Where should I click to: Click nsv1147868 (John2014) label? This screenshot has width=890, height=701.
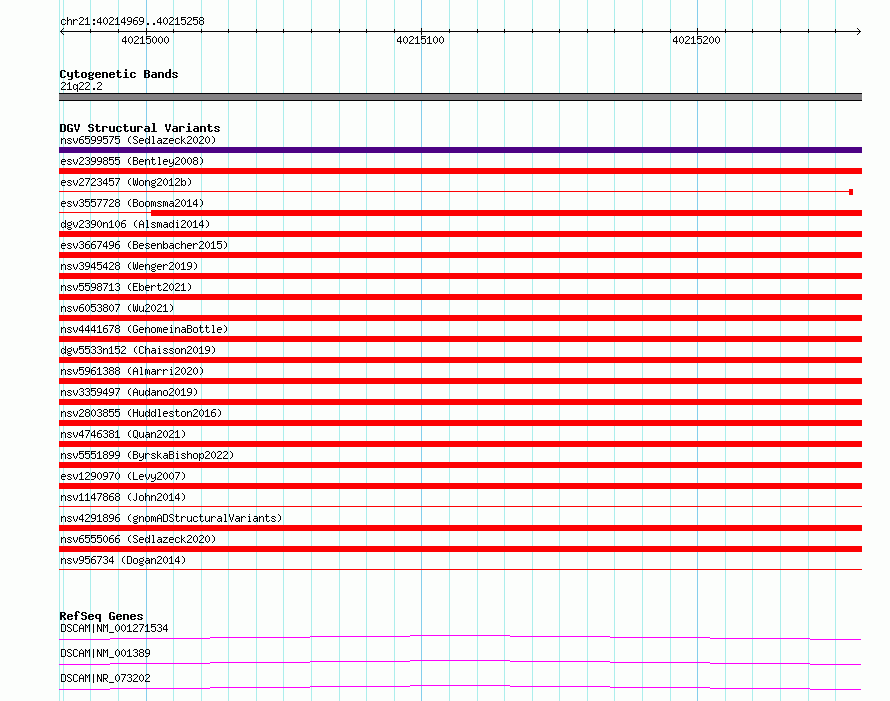123,497
